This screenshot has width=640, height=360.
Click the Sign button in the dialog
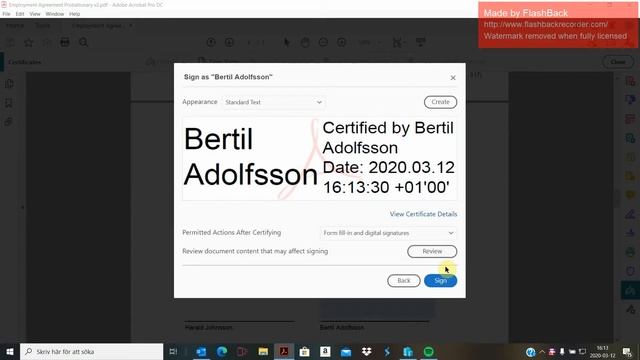click(x=440, y=281)
